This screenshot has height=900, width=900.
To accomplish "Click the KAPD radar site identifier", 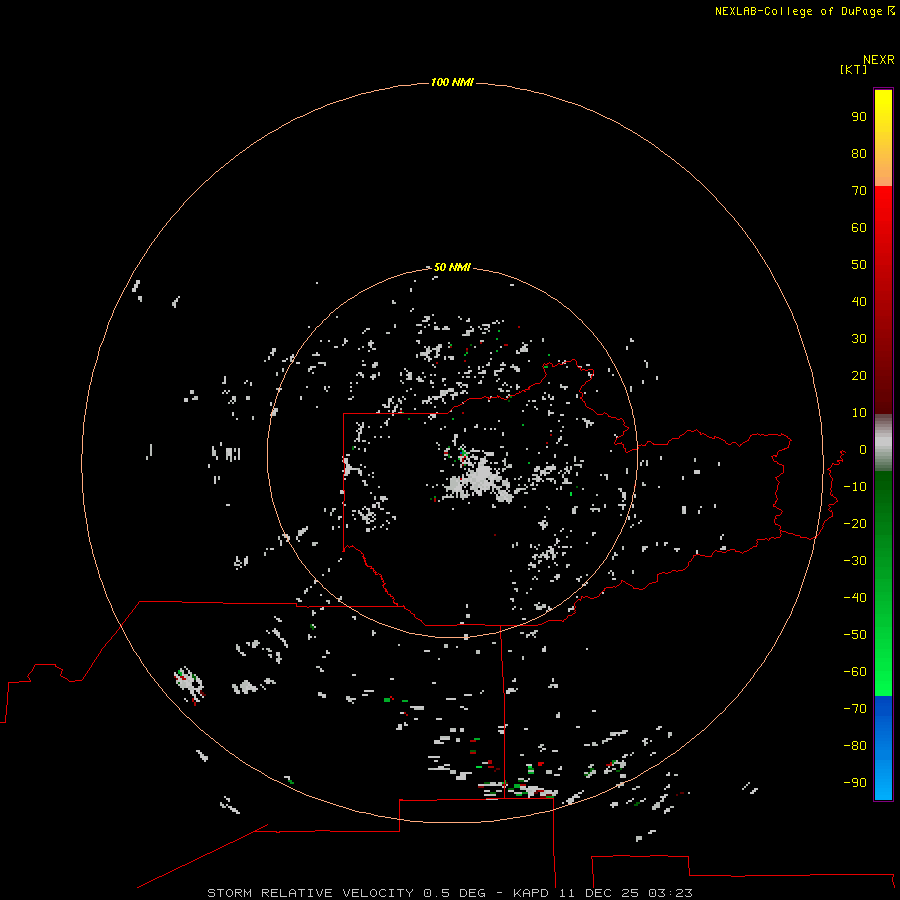I will [x=532, y=893].
